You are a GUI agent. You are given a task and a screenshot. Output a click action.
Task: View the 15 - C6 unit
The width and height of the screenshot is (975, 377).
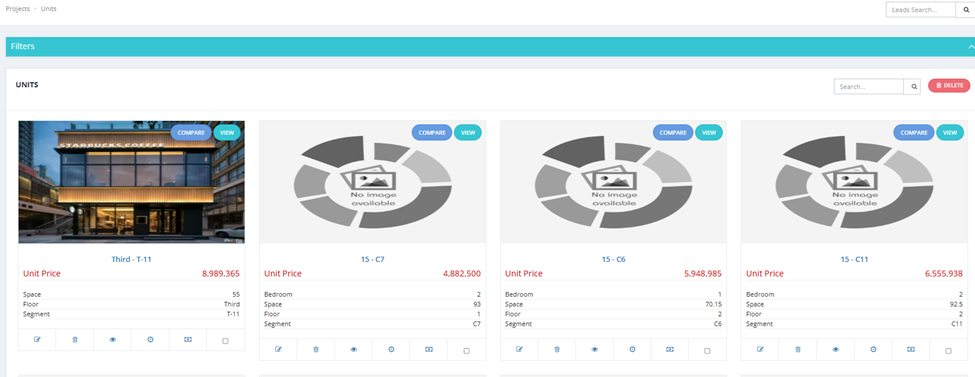709,132
